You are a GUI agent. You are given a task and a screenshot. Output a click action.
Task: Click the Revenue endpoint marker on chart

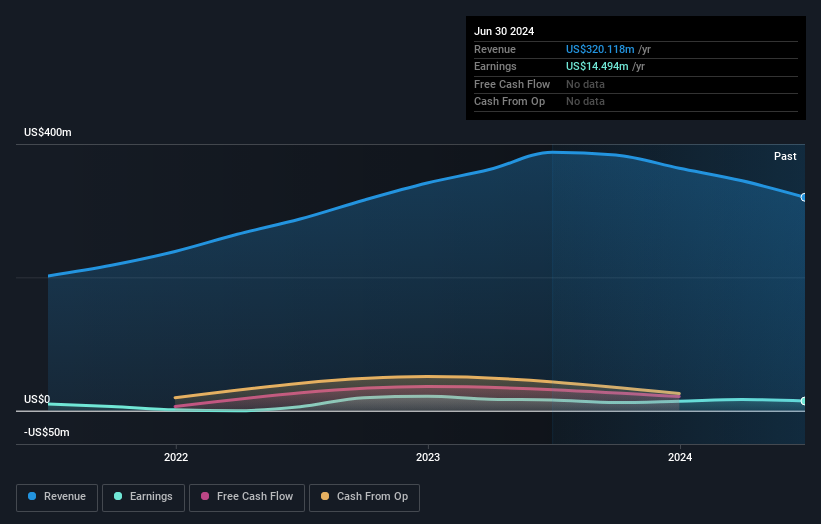click(x=804, y=197)
